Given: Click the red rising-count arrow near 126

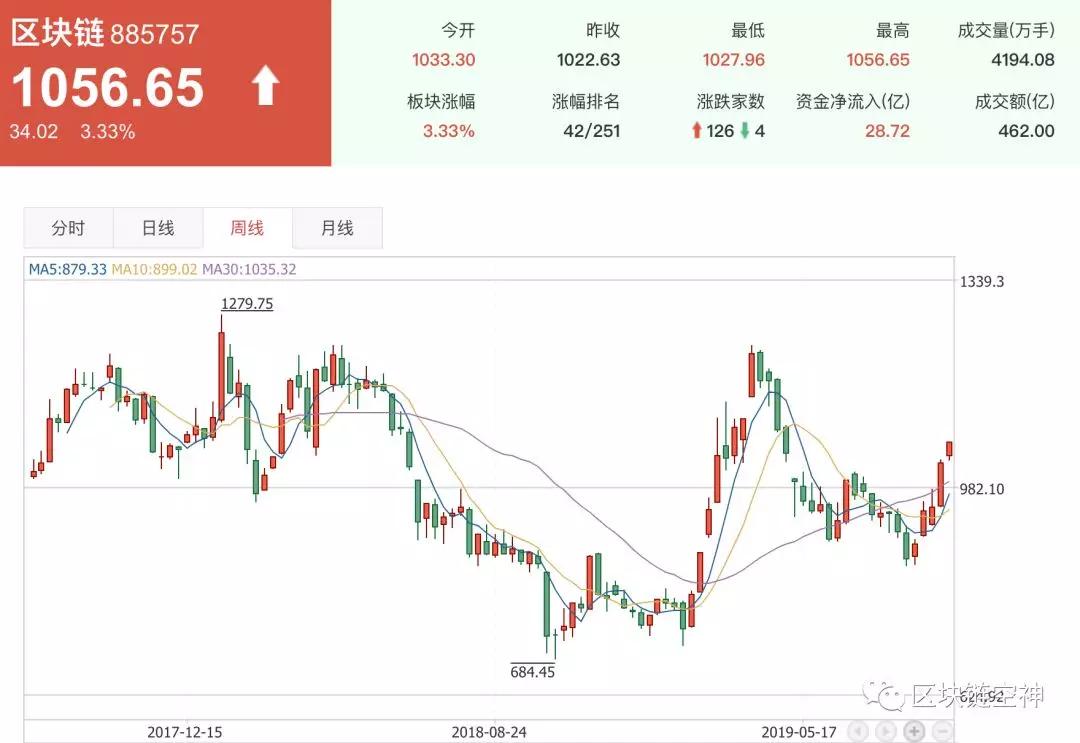Looking at the screenshot, I should pos(696,130).
